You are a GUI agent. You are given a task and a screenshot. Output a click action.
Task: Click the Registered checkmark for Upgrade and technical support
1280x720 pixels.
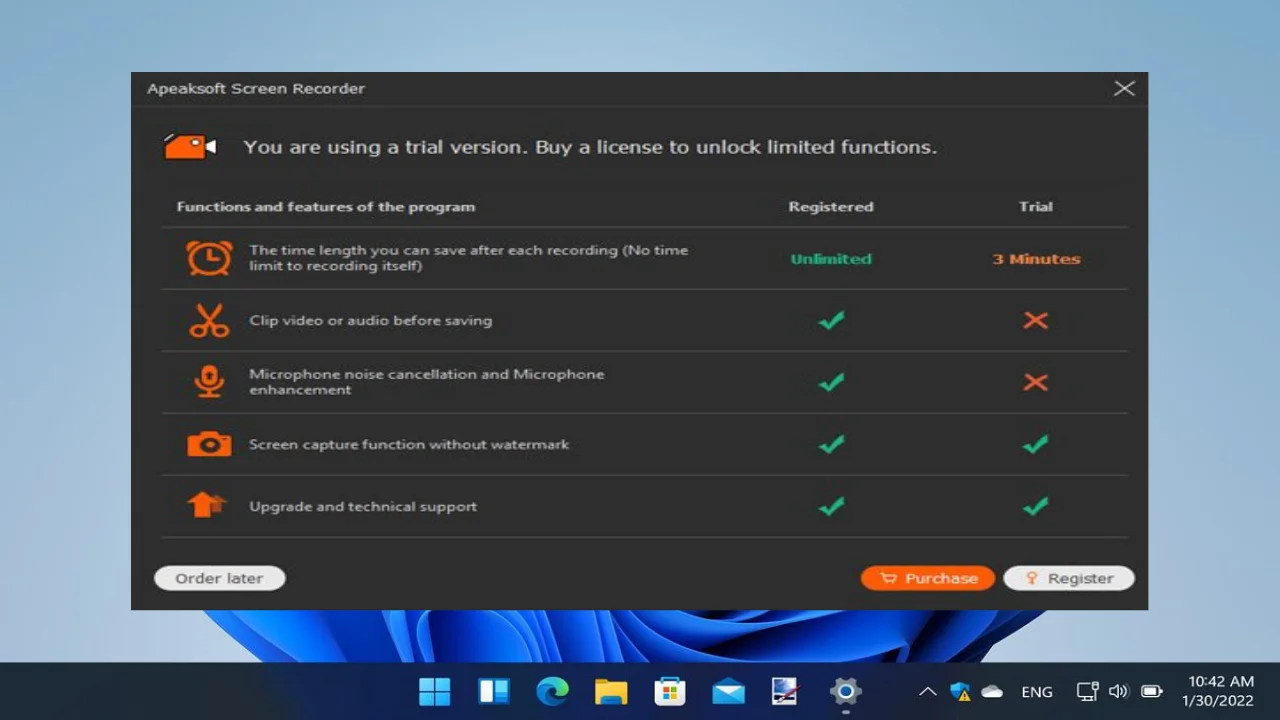831,506
